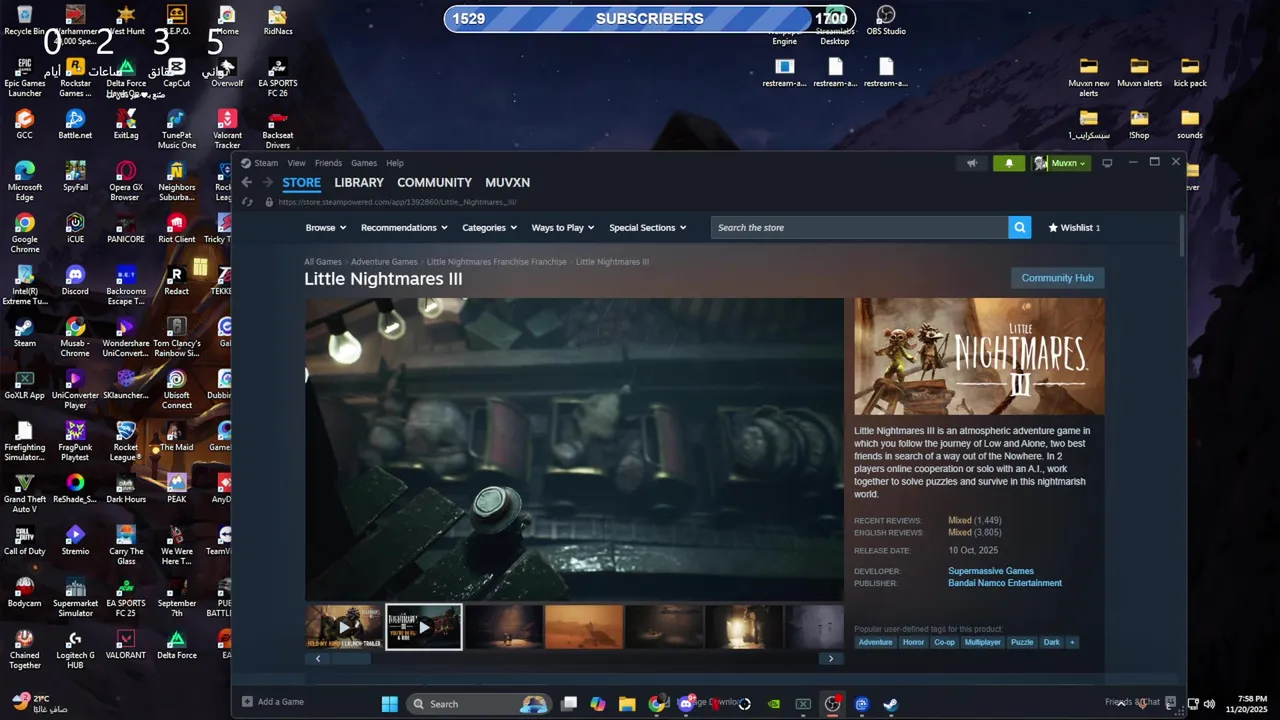Click the Steam icon on taskbar
The width and height of the screenshot is (1280, 720).
coord(890,704)
